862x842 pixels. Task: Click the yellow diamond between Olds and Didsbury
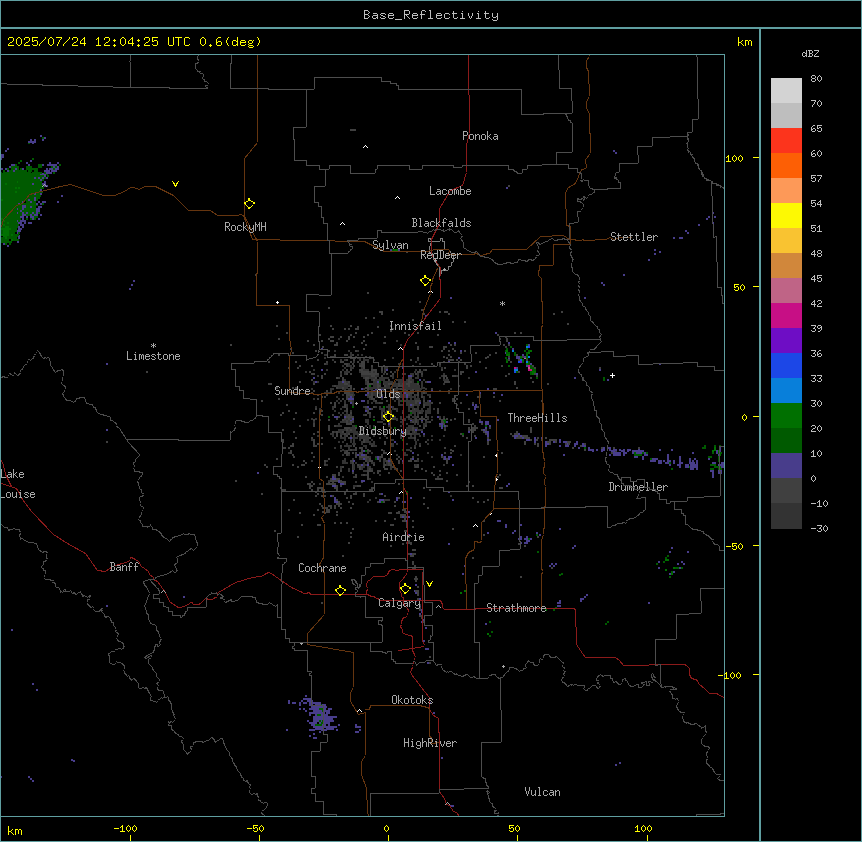tap(389, 417)
